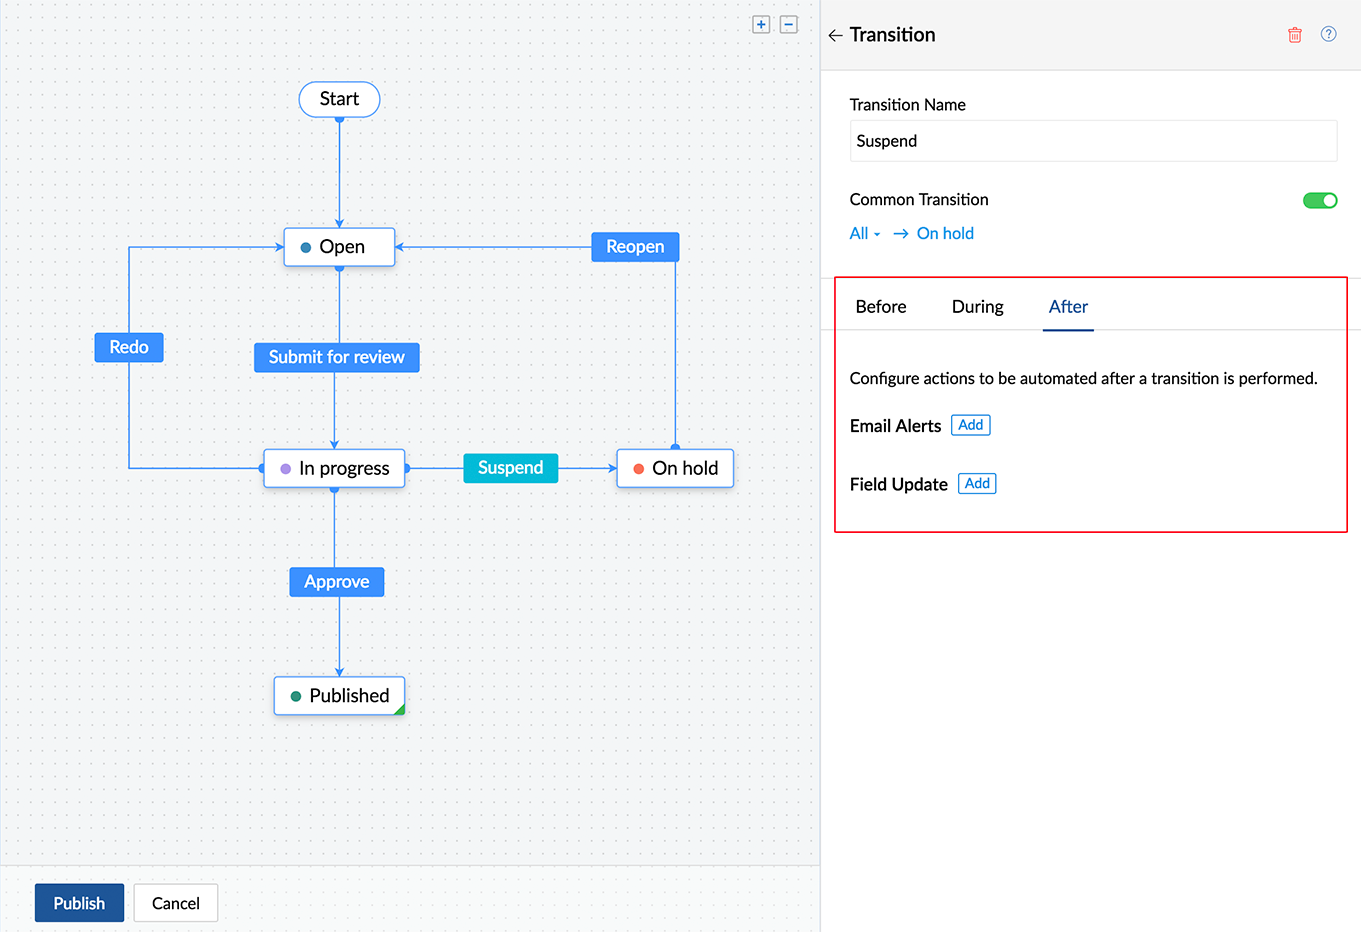
Task: Select the Published state node
Action: tap(339, 696)
